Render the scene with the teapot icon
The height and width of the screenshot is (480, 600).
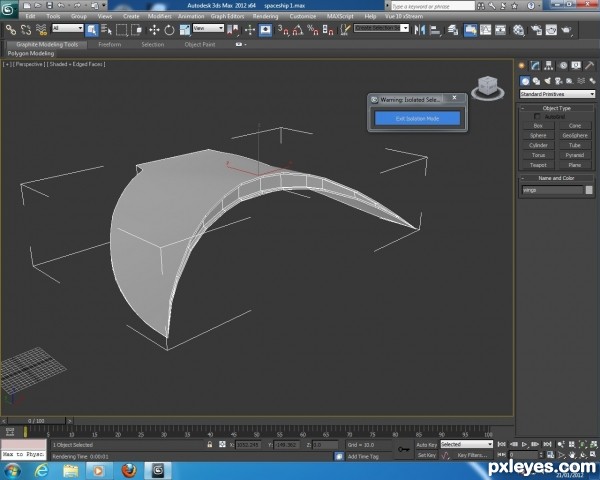(x=566, y=30)
